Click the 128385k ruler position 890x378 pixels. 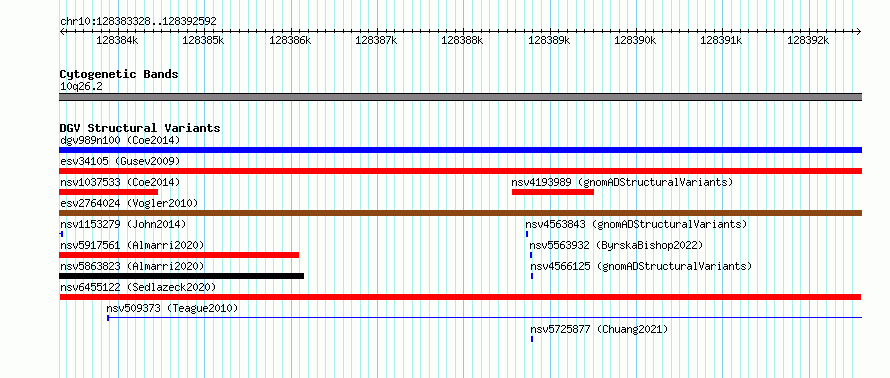pyautogui.click(x=204, y=40)
